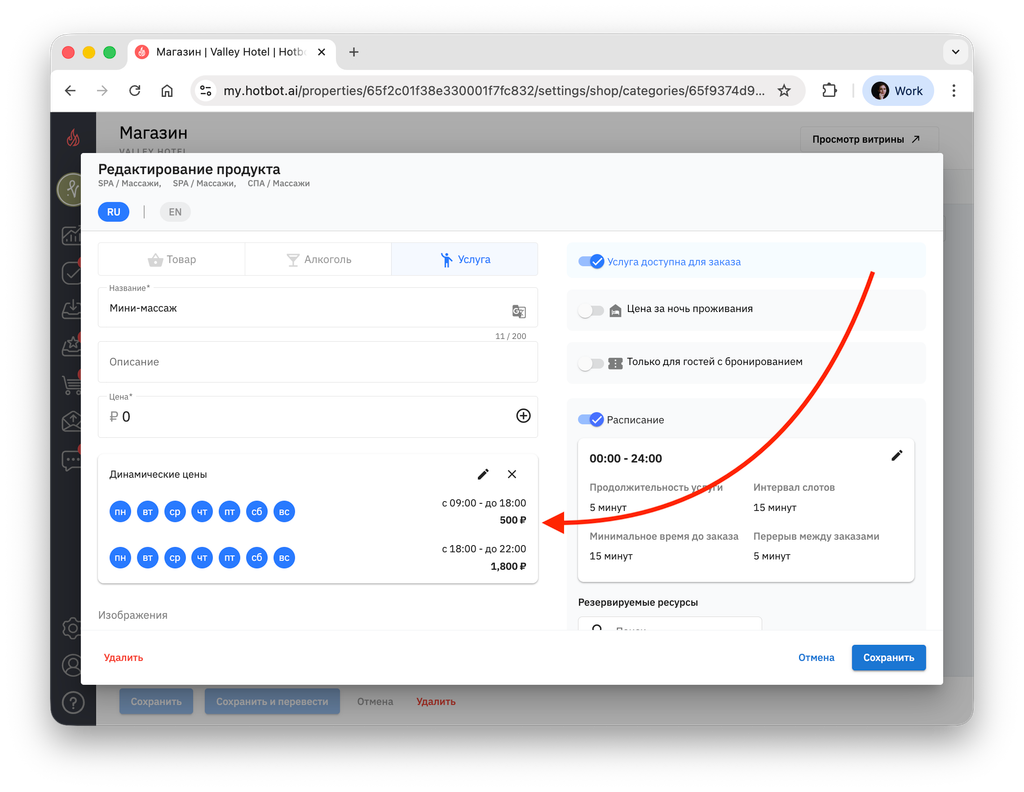Open Просмотр витрины link

(869, 139)
